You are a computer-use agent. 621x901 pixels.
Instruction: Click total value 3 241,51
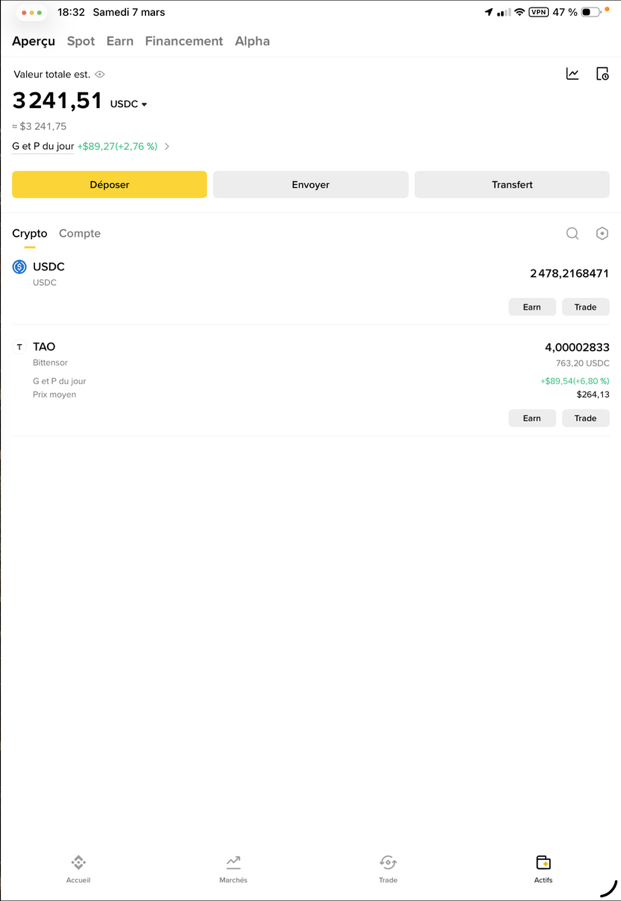pyautogui.click(x=57, y=101)
